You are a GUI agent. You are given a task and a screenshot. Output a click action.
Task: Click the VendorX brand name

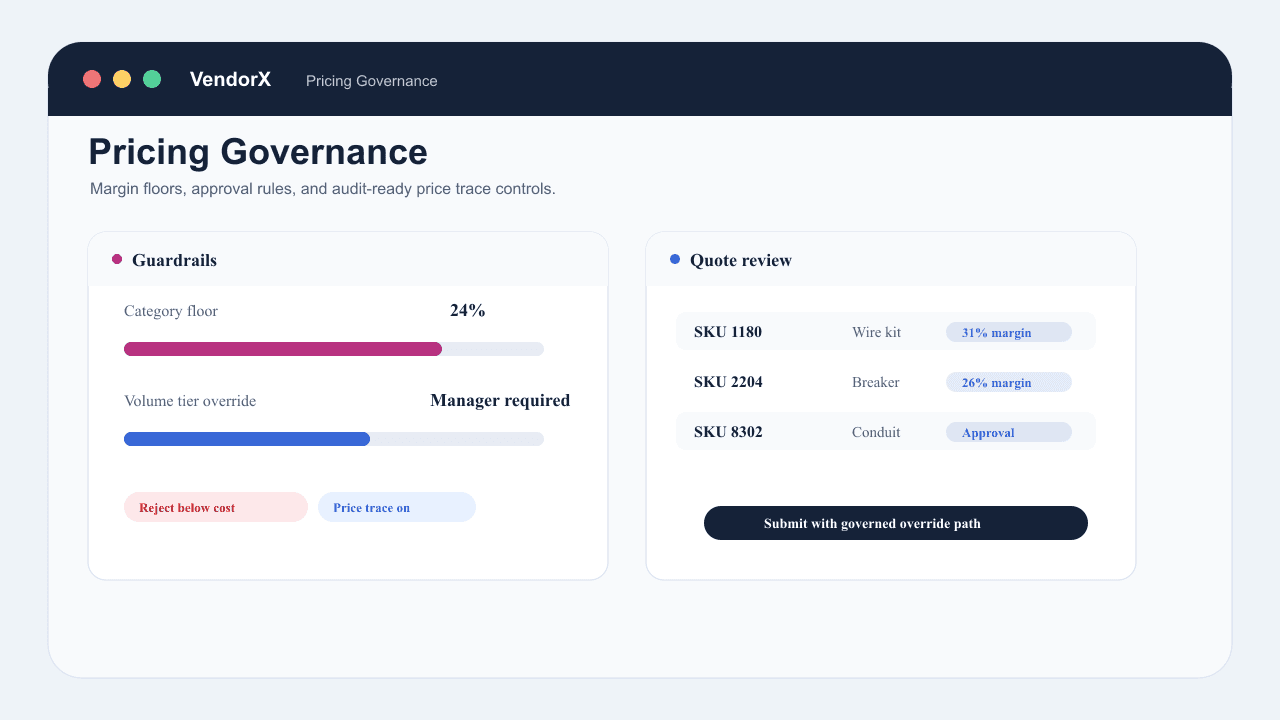pyautogui.click(x=230, y=79)
